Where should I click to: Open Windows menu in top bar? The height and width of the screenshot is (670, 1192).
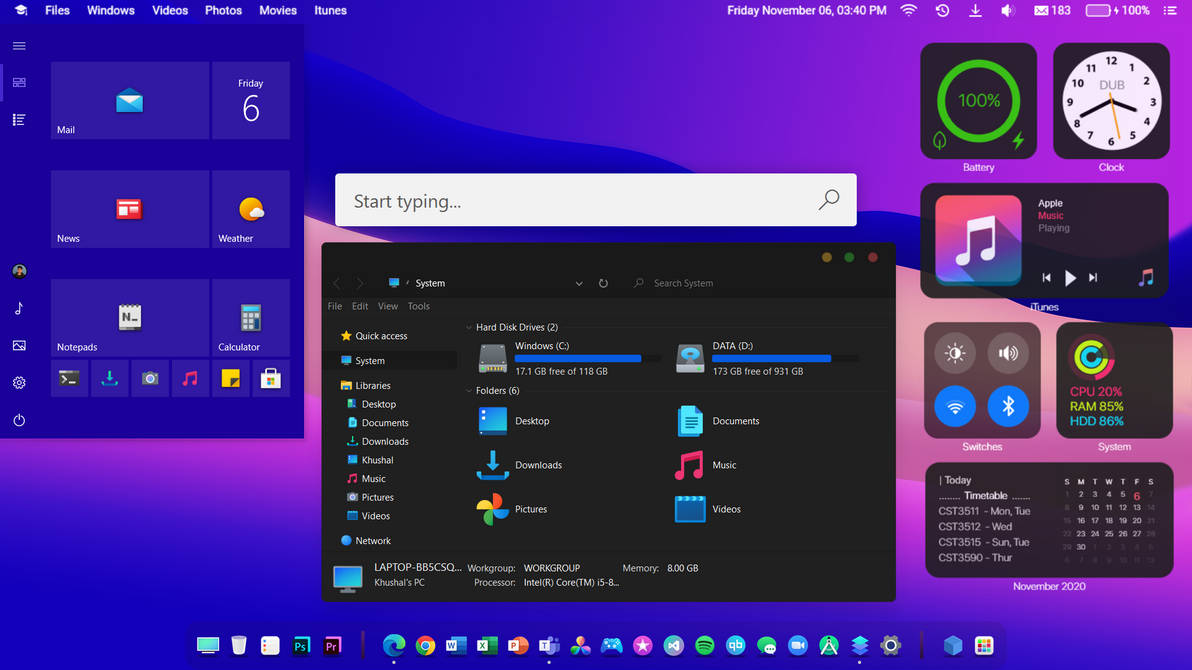(x=111, y=11)
